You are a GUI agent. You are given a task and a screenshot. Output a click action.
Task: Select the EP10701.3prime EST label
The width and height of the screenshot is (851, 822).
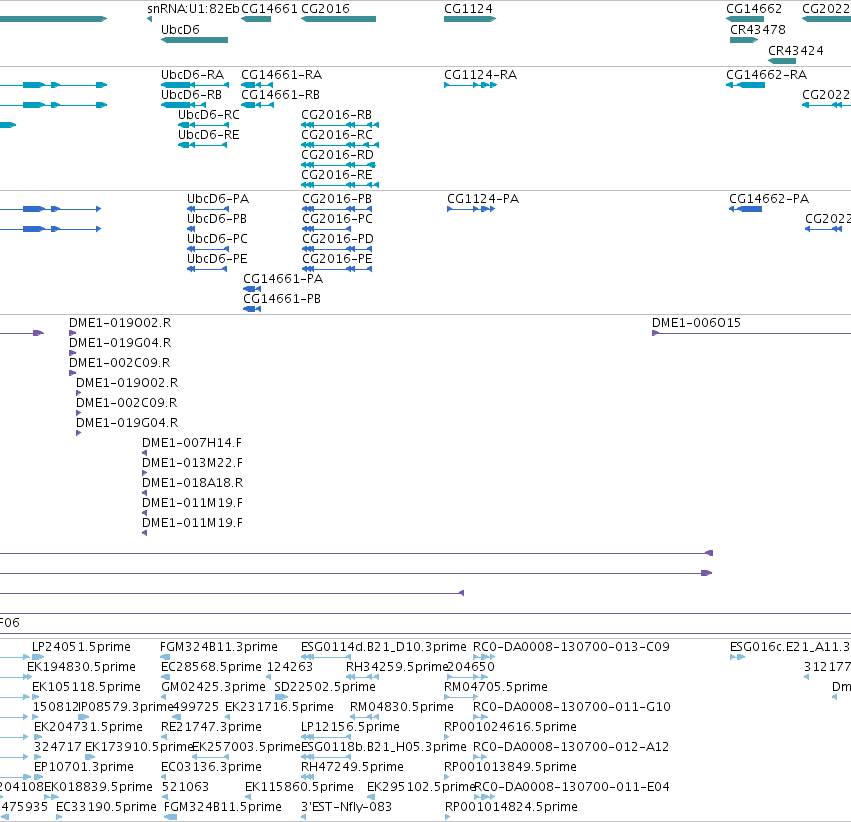[x=84, y=768]
